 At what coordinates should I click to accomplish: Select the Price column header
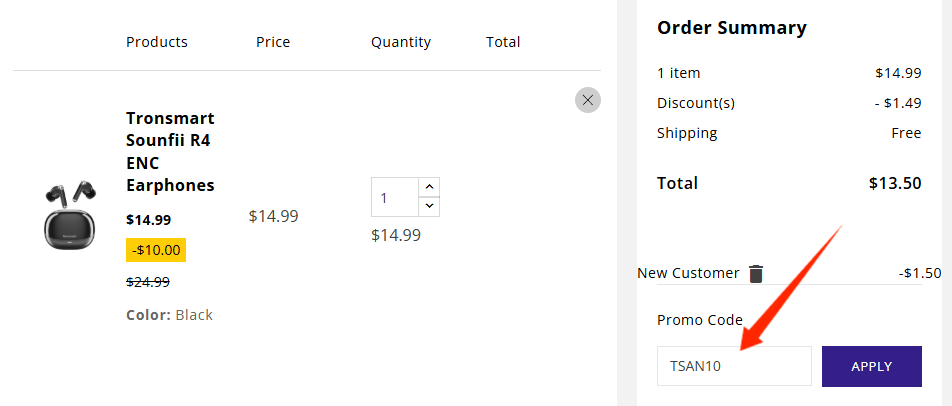click(273, 42)
